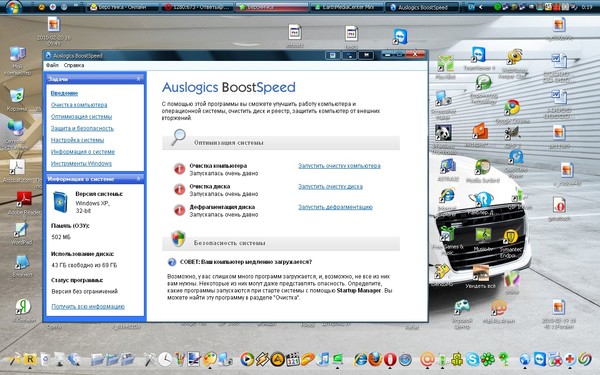The height and width of the screenshot is (375, 600).
Task: Open the Файл menu
Action: tap(52, 65)
